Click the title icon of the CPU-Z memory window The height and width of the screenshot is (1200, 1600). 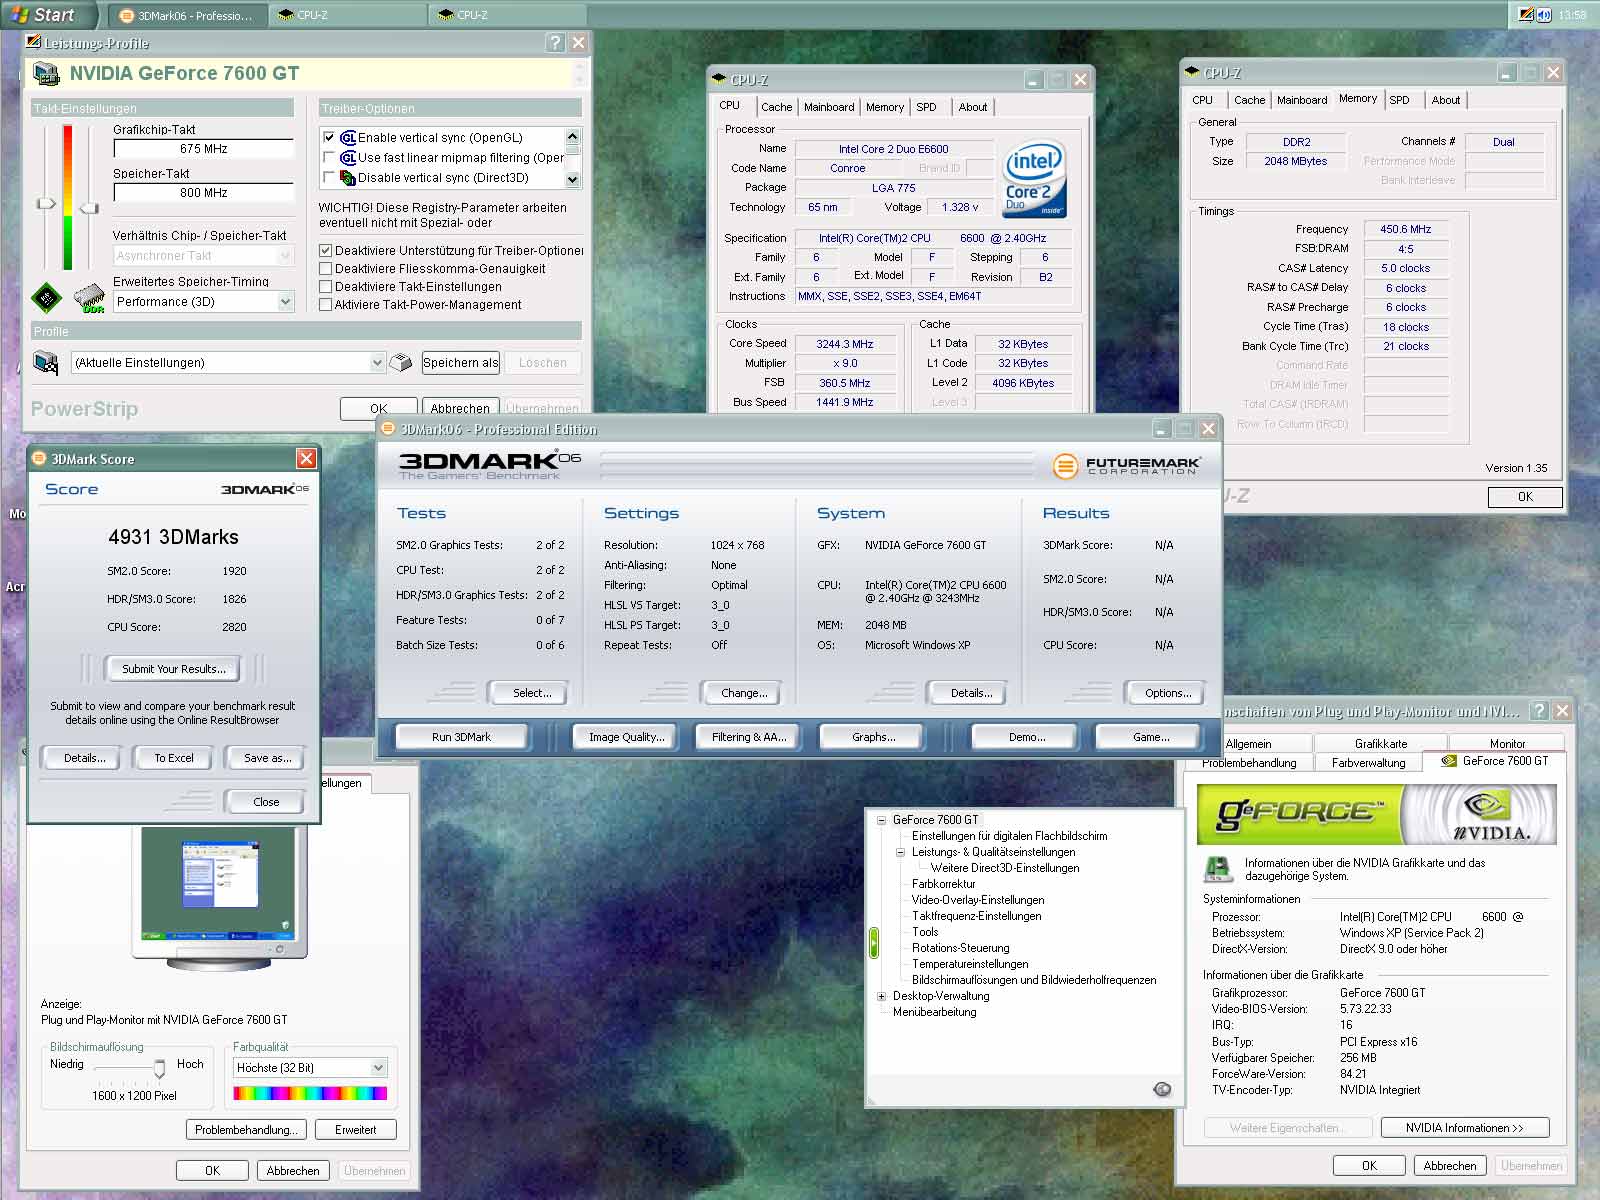point(1191,72)
